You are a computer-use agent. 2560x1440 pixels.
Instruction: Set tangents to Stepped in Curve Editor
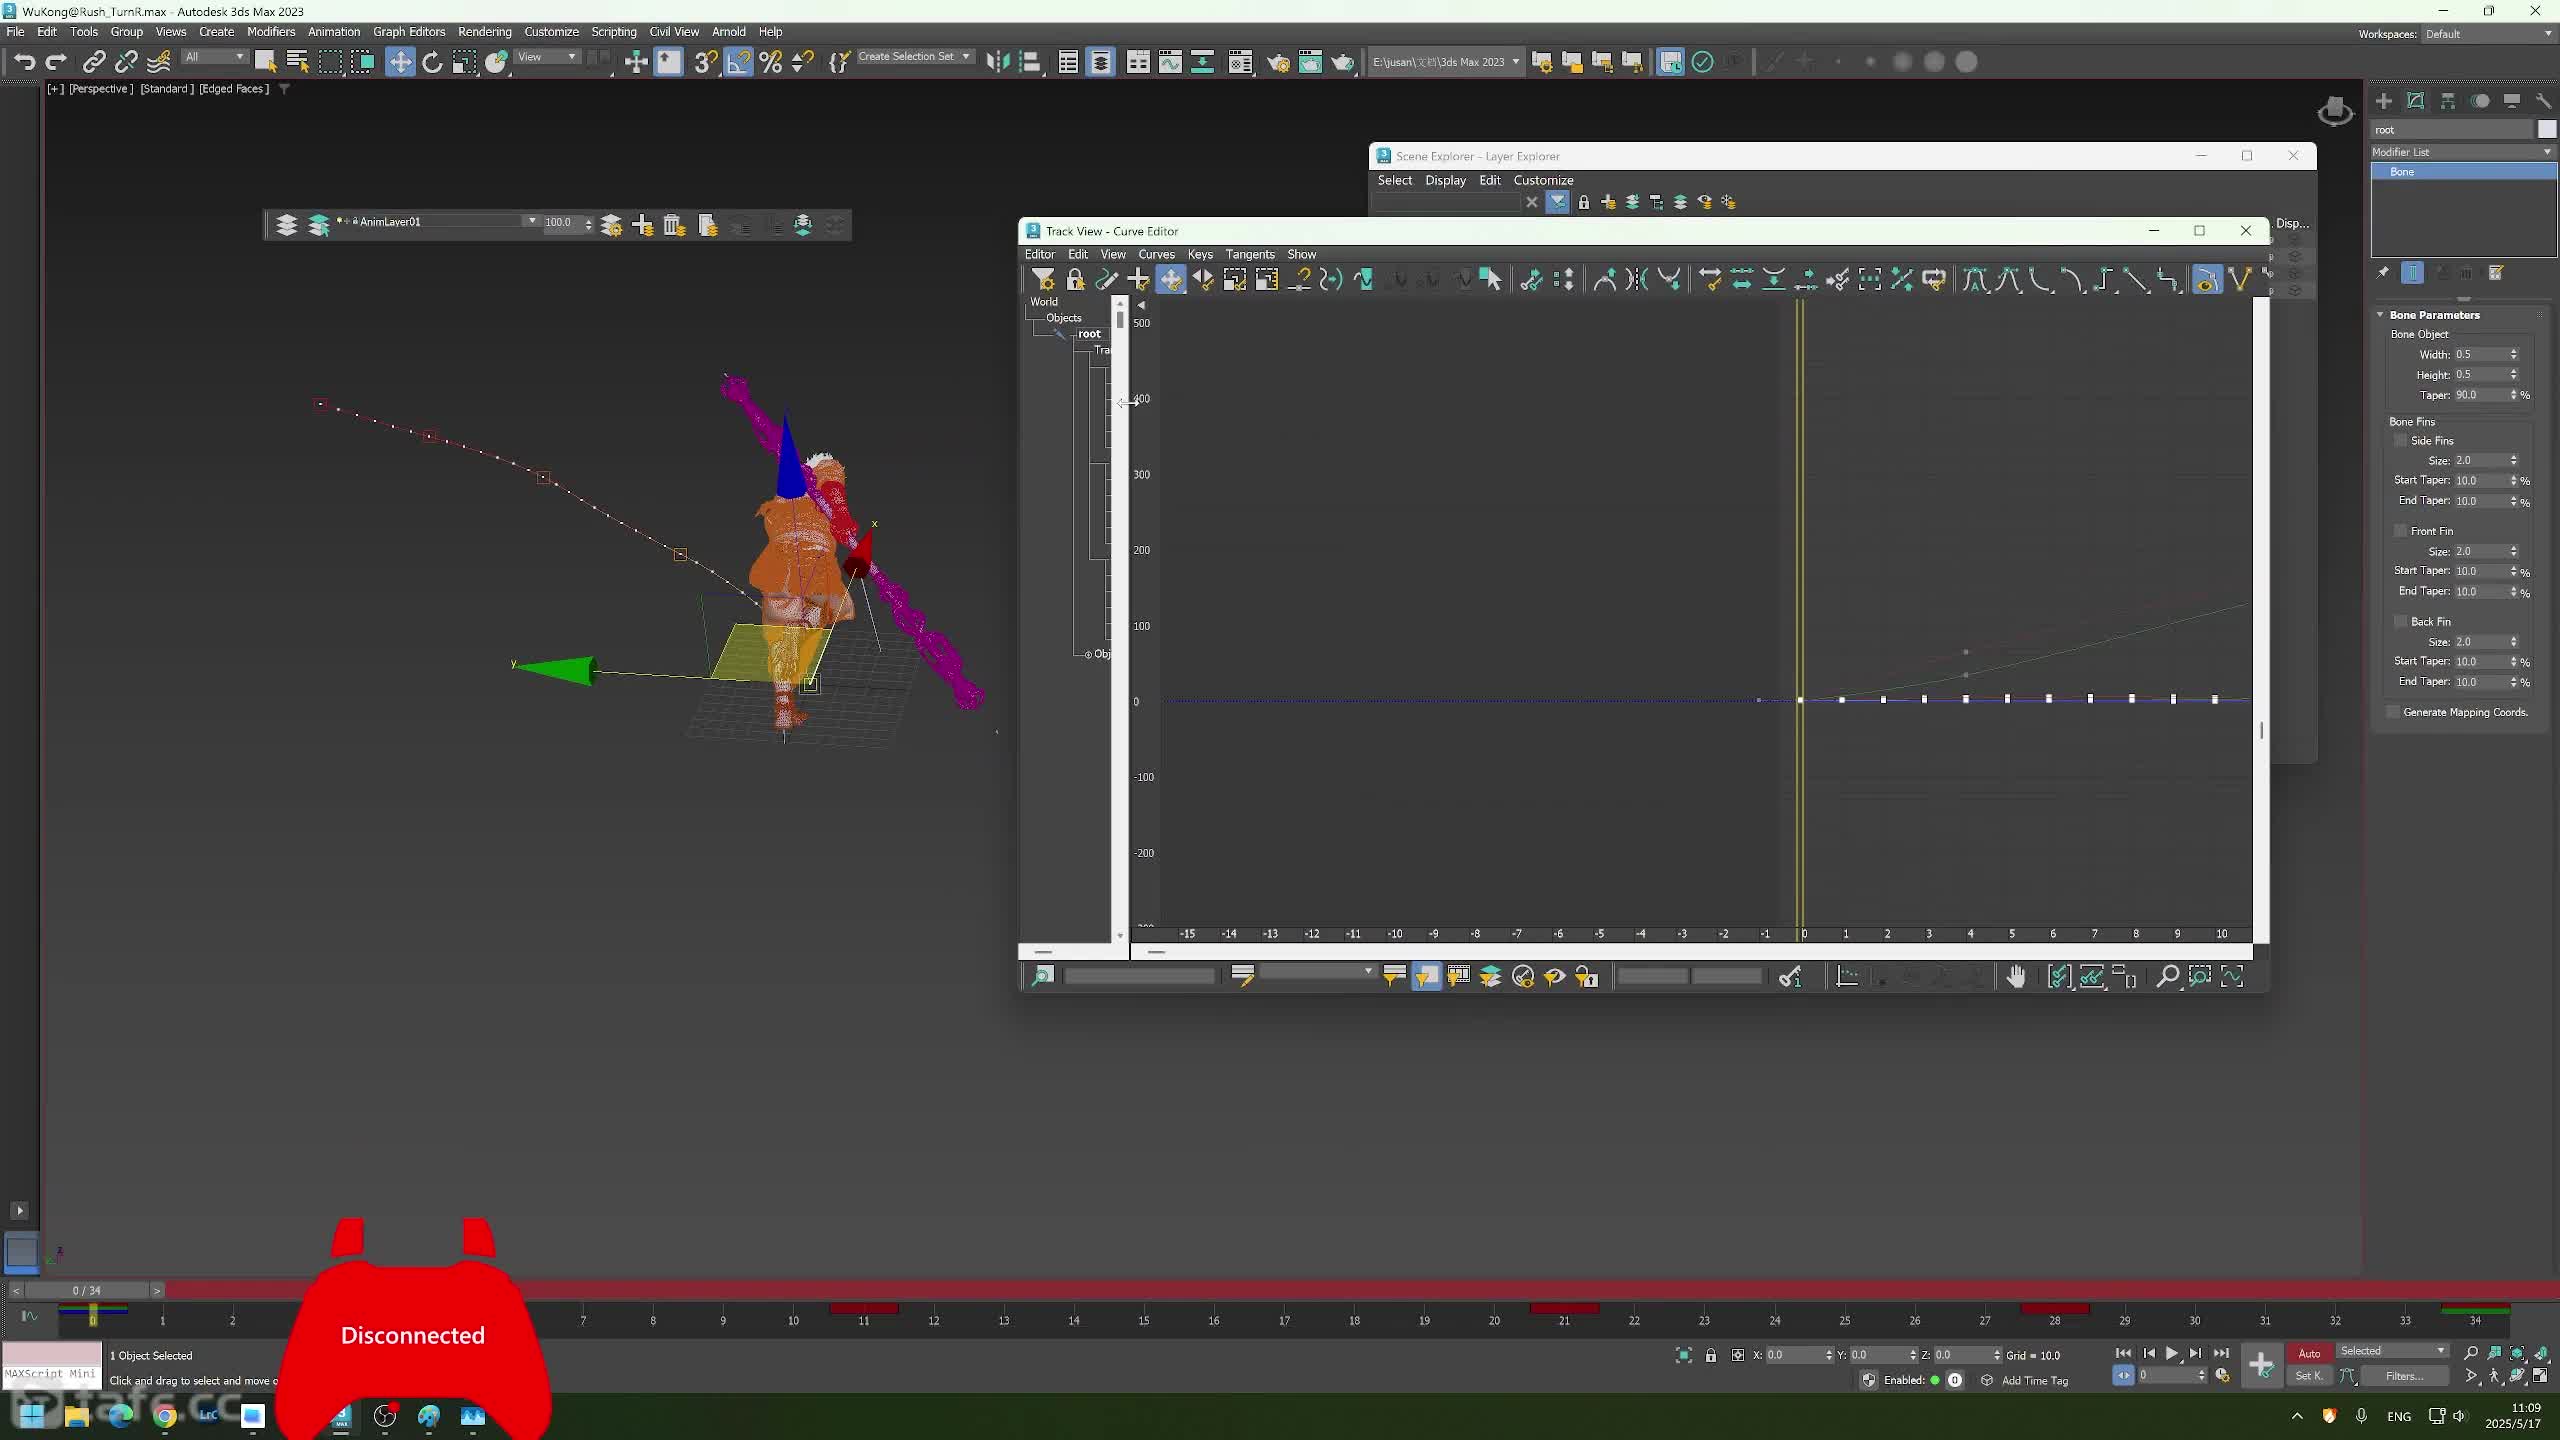(2103, 280)
